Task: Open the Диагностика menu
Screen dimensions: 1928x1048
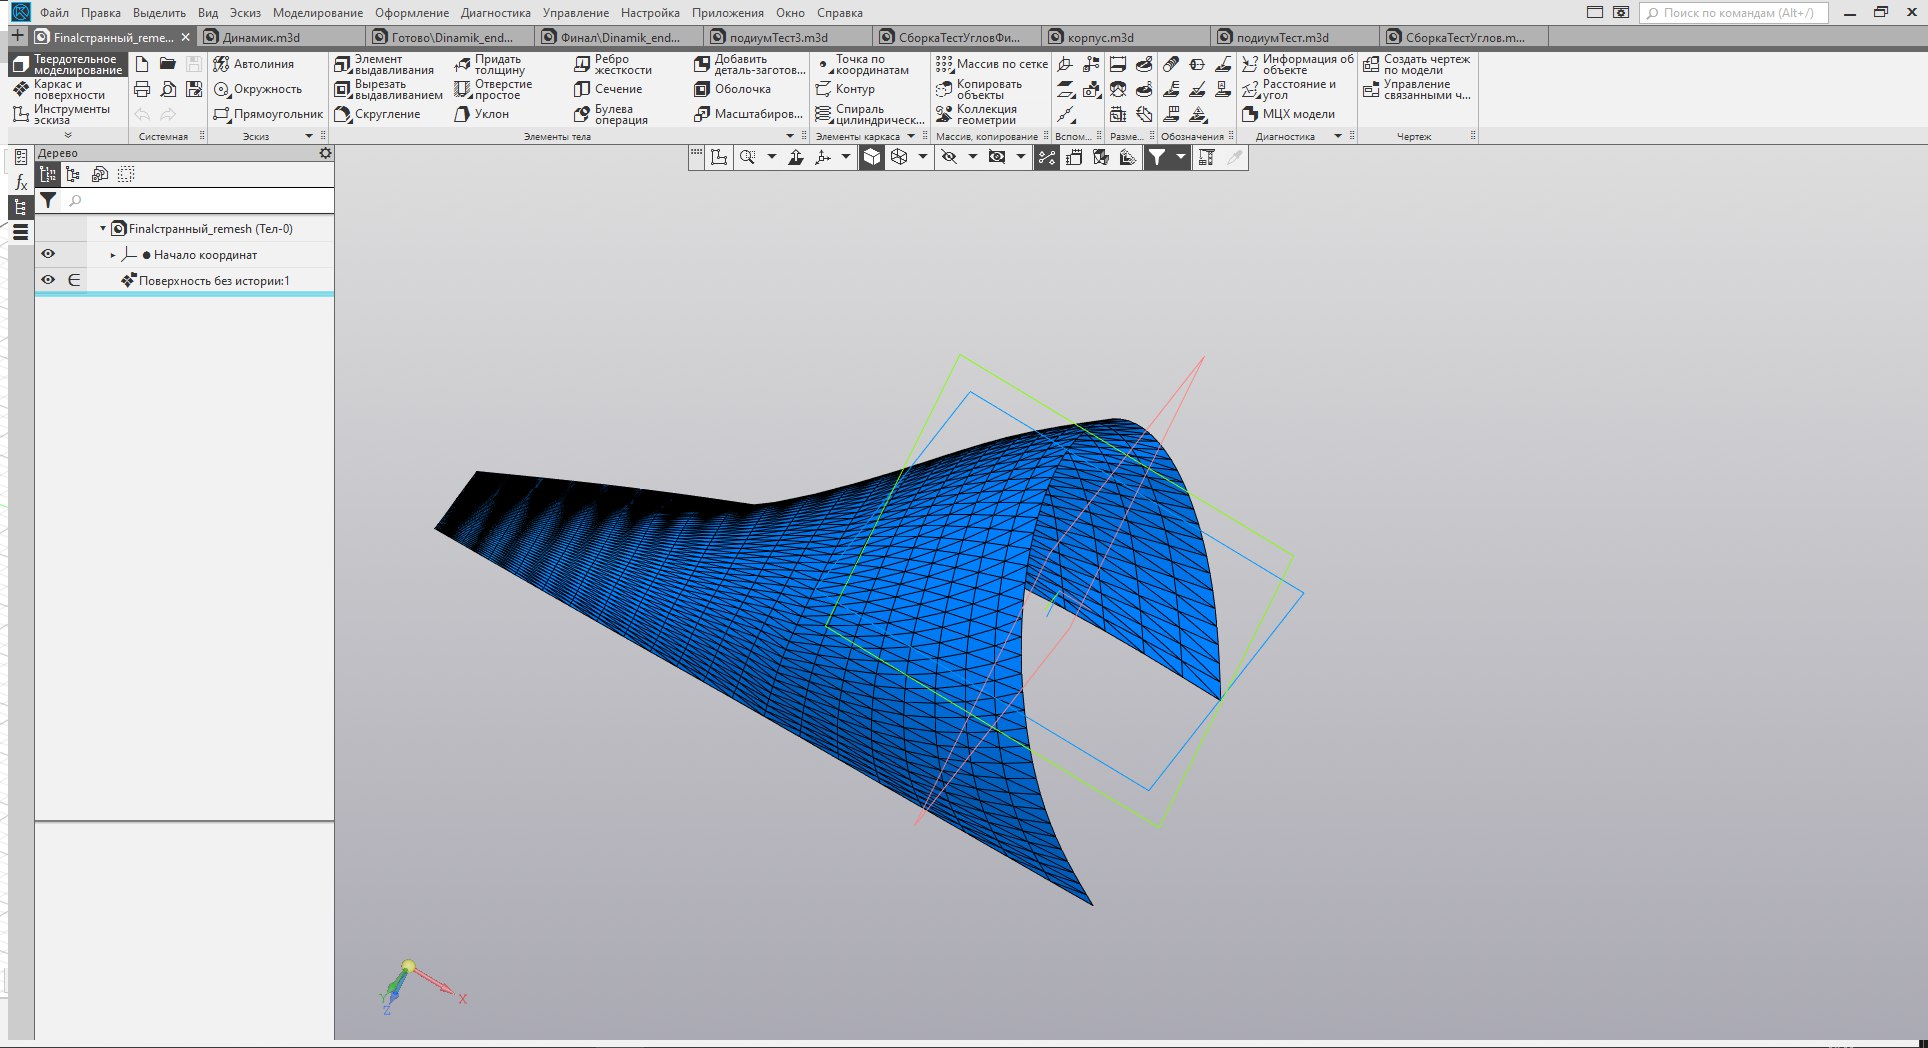Action: pos(496,13)
